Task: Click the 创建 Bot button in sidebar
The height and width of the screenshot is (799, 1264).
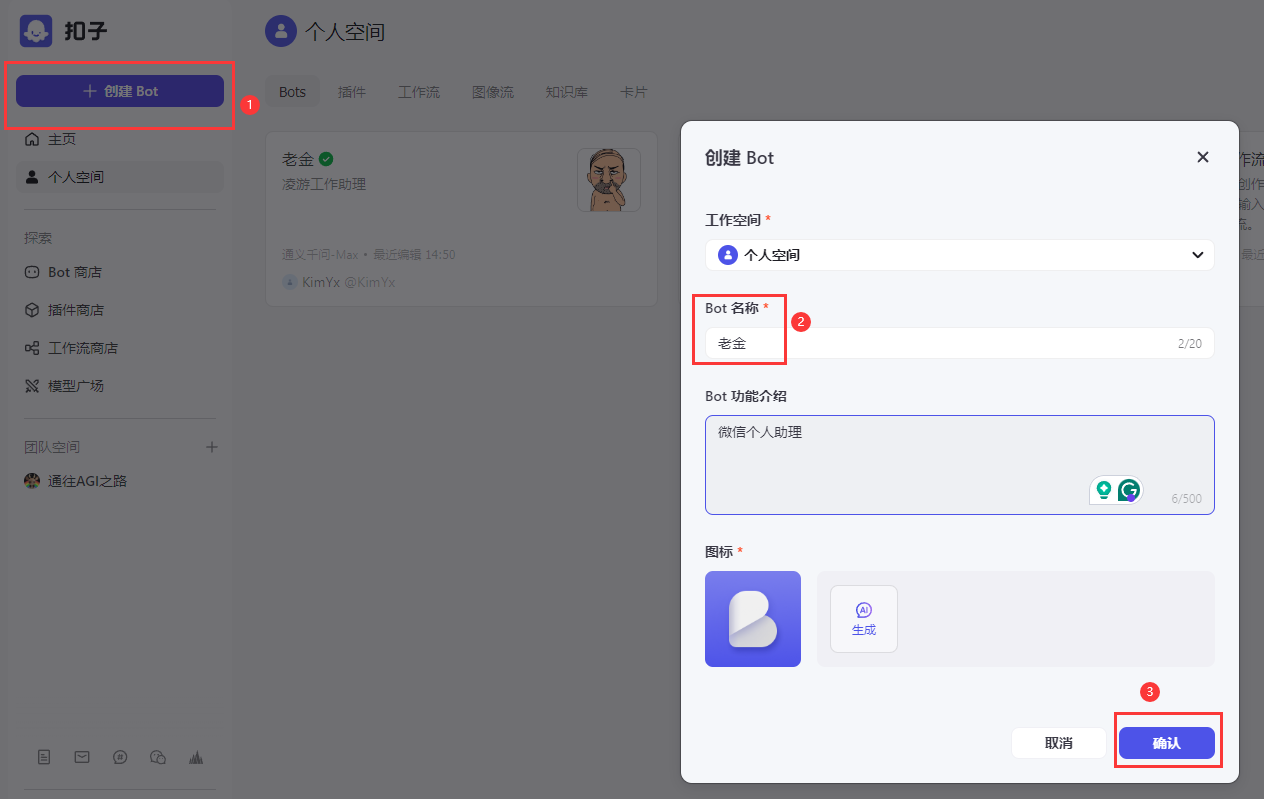Action: tap(120, 91)
